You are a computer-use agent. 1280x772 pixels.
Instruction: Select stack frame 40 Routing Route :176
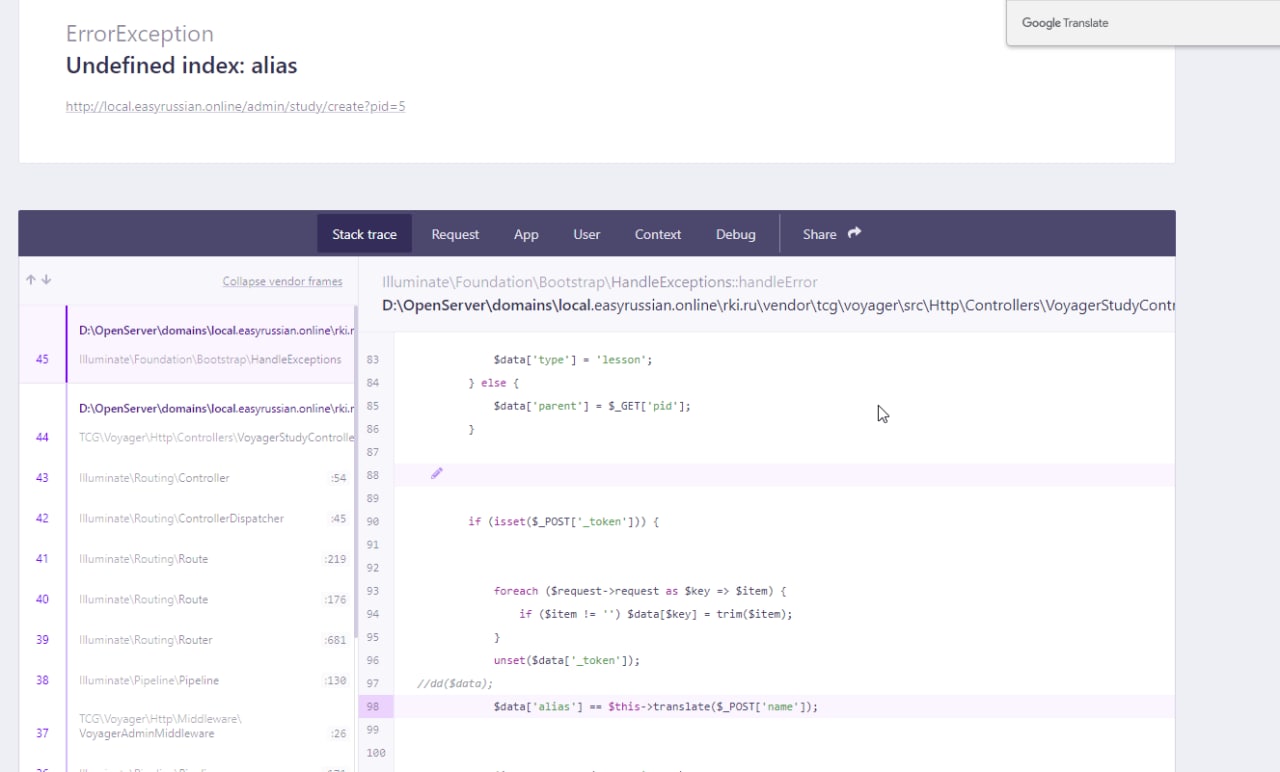[x=187, y=599]
